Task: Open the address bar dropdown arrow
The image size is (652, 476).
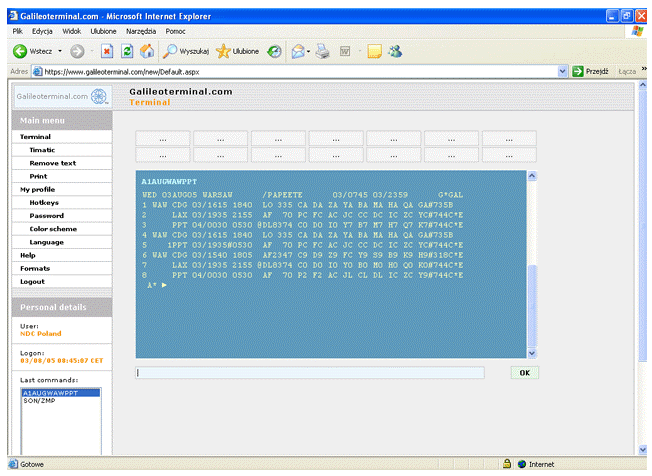Action: (562, 72)
